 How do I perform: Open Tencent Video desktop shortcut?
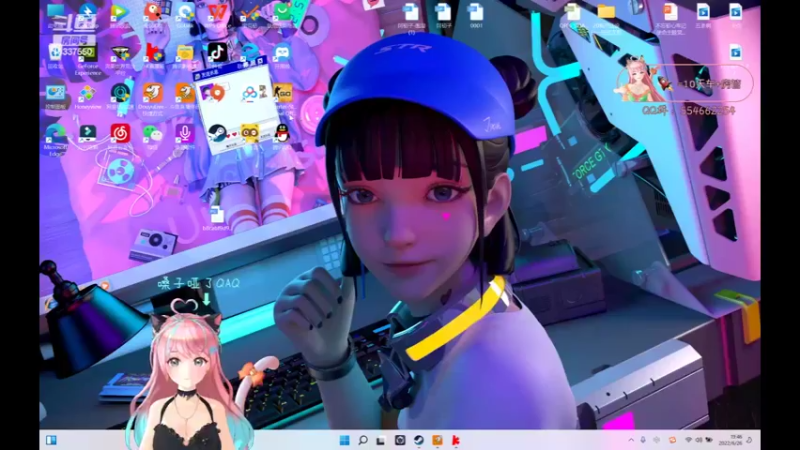[120, 12]
